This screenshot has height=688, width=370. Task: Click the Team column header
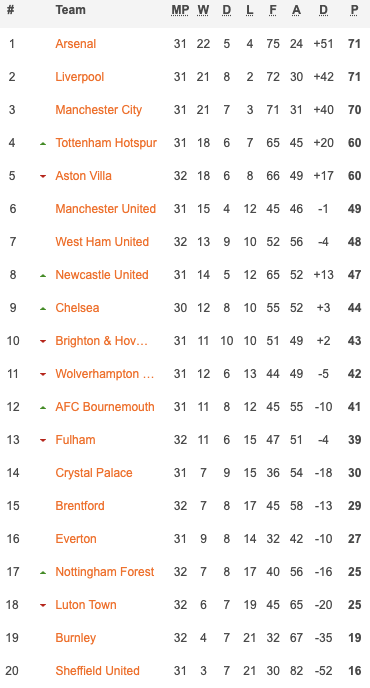(x=70, y=10)
